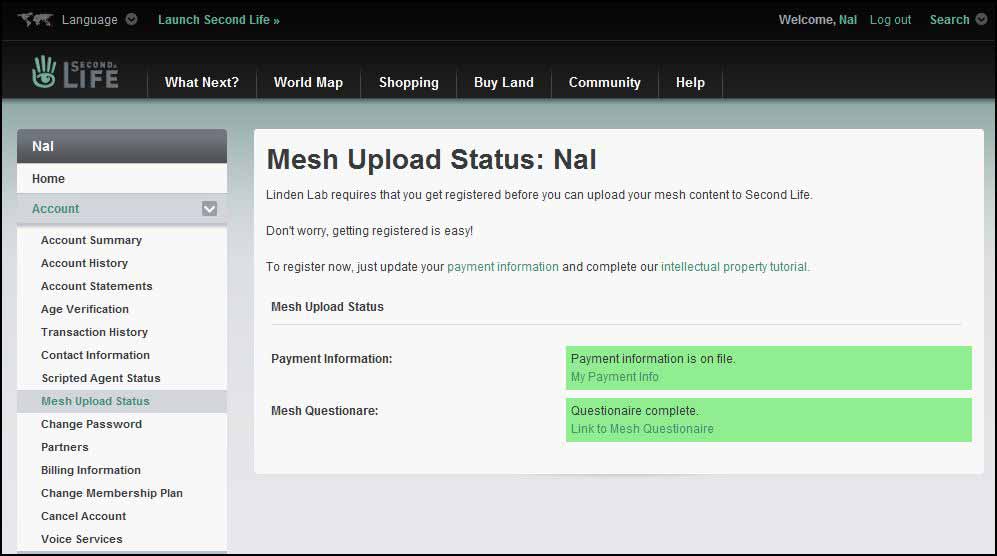The height and width of the screenshot is (556, 997).
Task: Open the Shopping menu item
Action: coord(408,83)
